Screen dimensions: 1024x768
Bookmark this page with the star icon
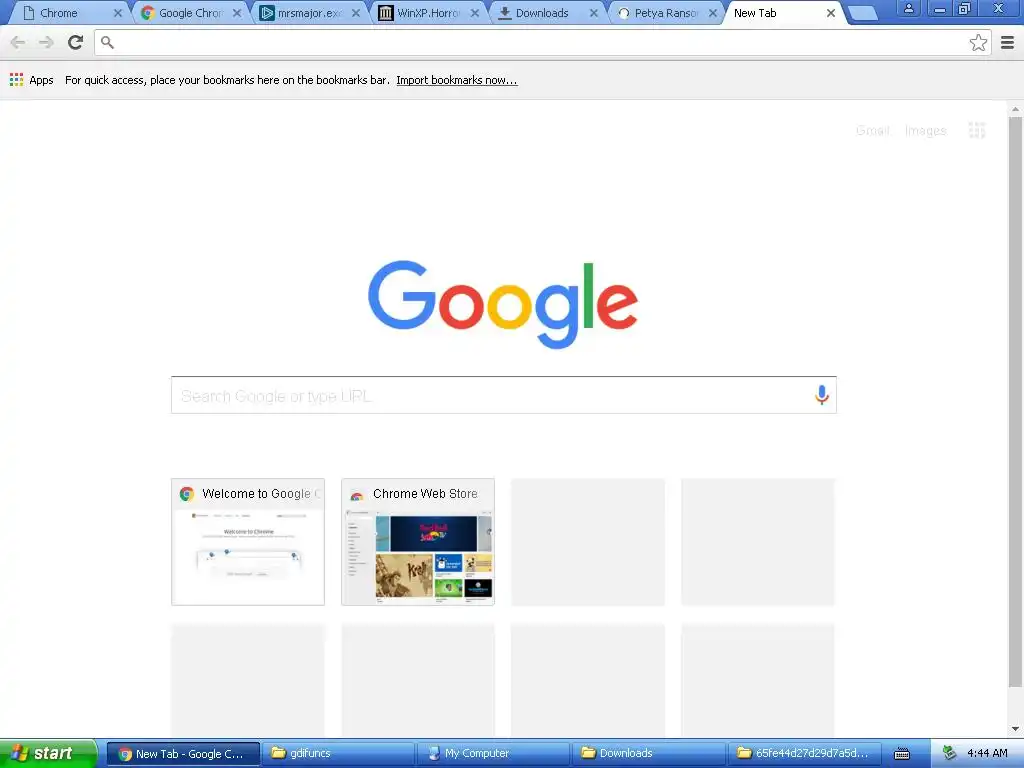tap(978, 42)
